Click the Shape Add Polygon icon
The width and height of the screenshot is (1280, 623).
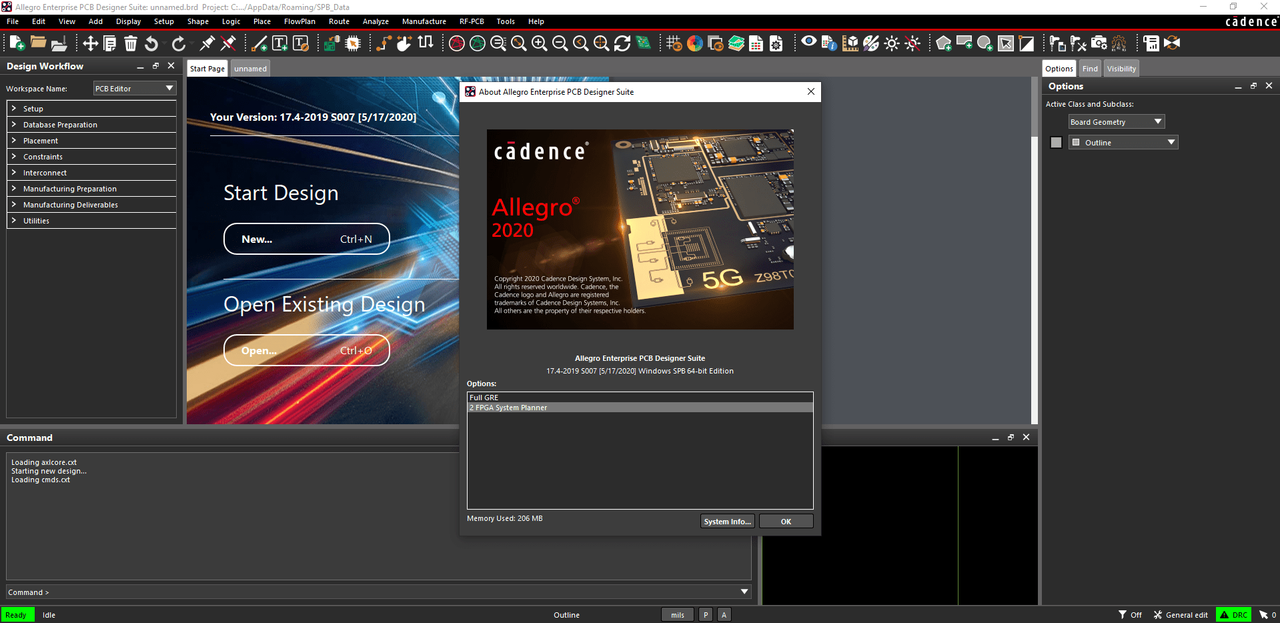click(x=944, y=43)
